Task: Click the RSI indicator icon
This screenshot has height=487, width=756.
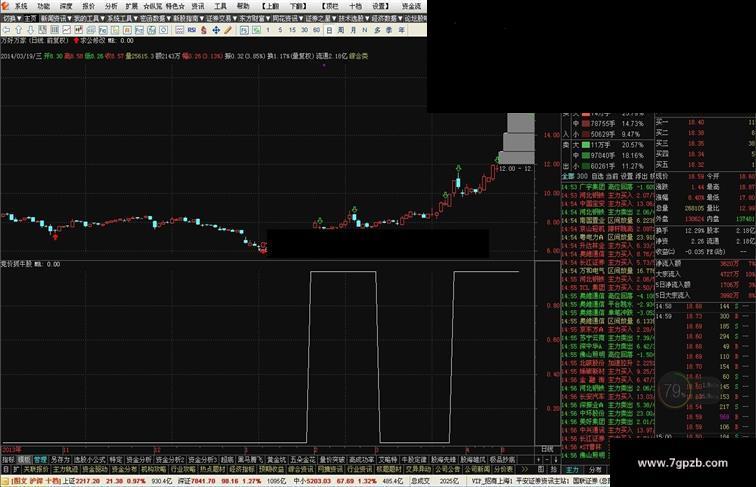Action: point(192,30)
